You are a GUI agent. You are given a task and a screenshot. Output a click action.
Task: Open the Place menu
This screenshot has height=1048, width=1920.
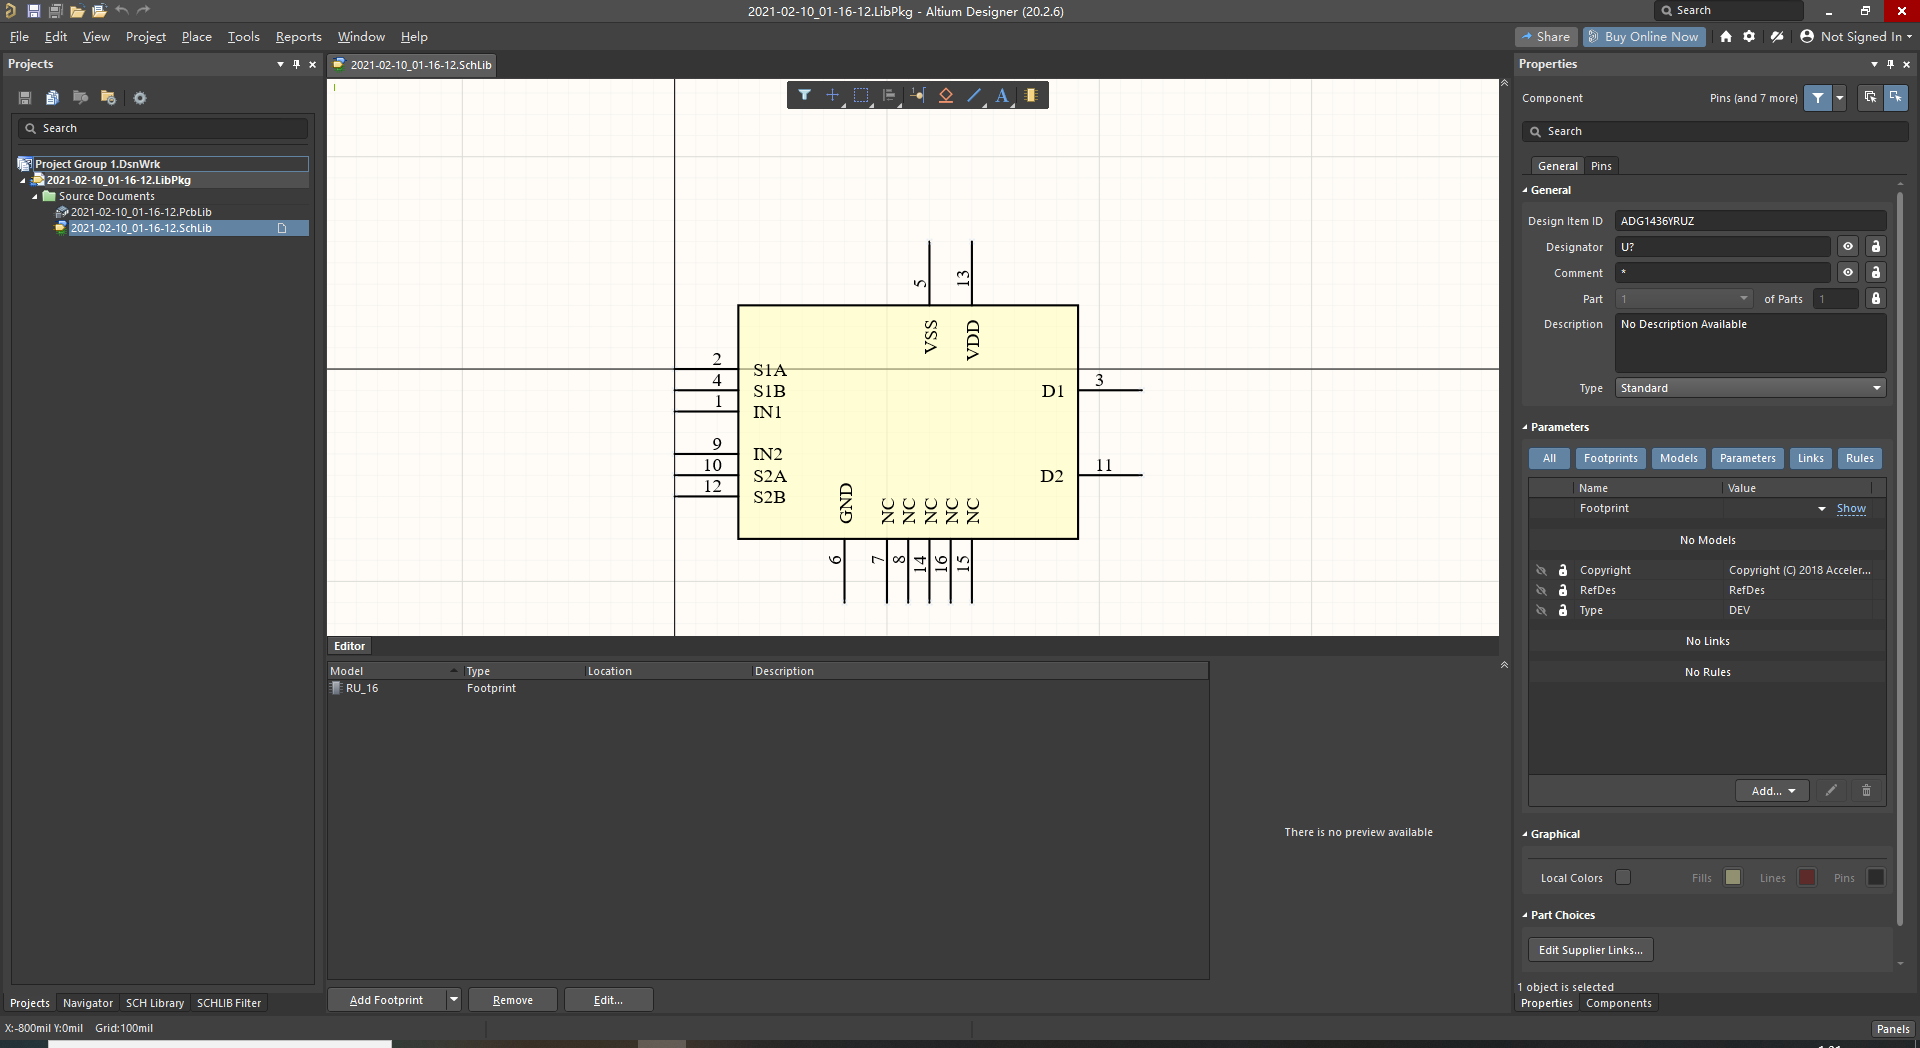pyautogui.click(x=196, y=37)
